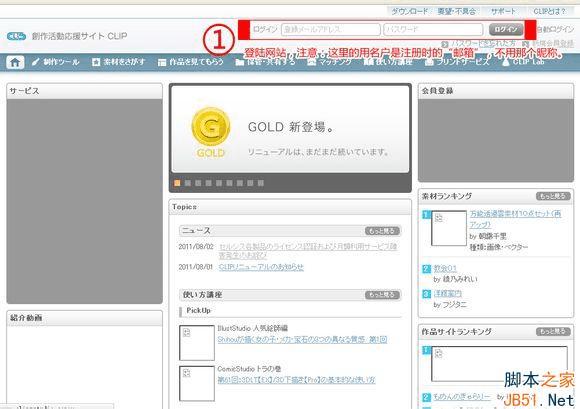Open the 万能流通雲素材10点セット link
This screenshot has height=409, width=580.
coord(515,219)
